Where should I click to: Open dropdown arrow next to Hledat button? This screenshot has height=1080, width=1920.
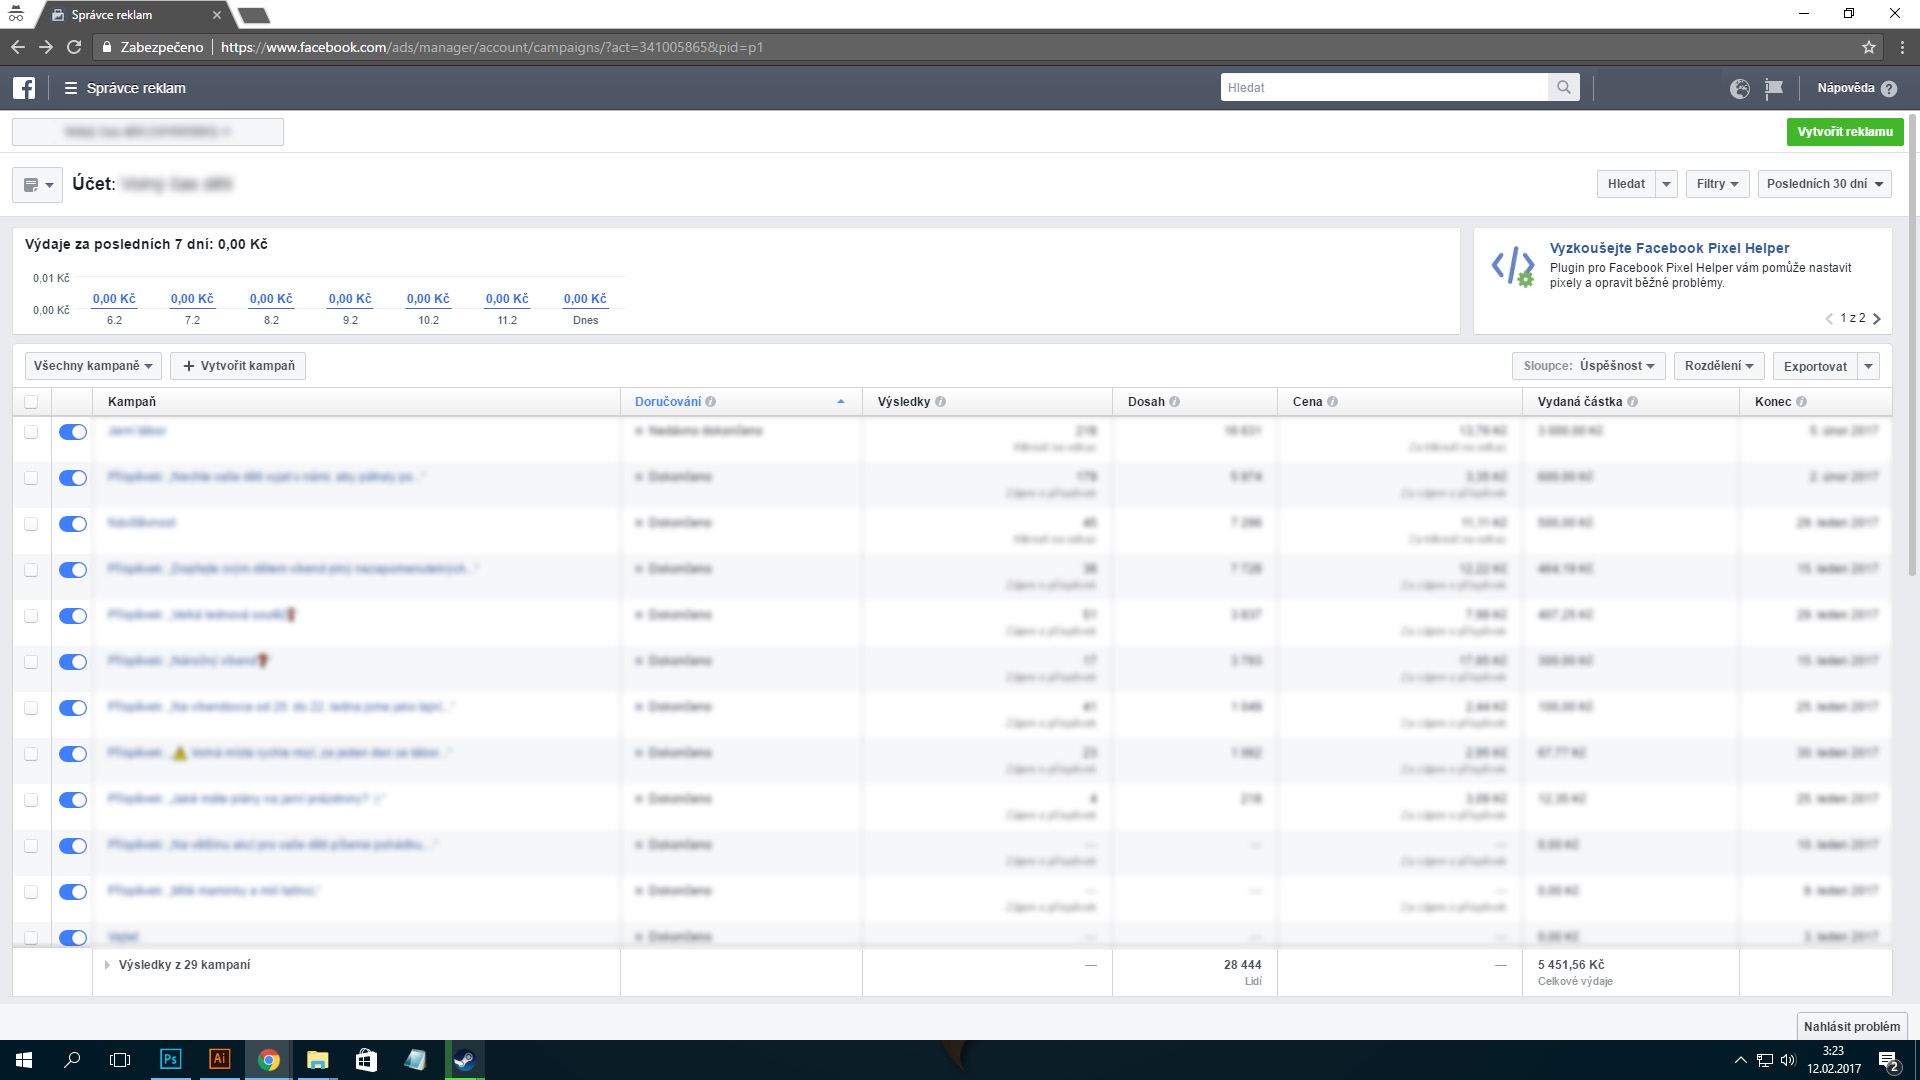coord(1666,184)
